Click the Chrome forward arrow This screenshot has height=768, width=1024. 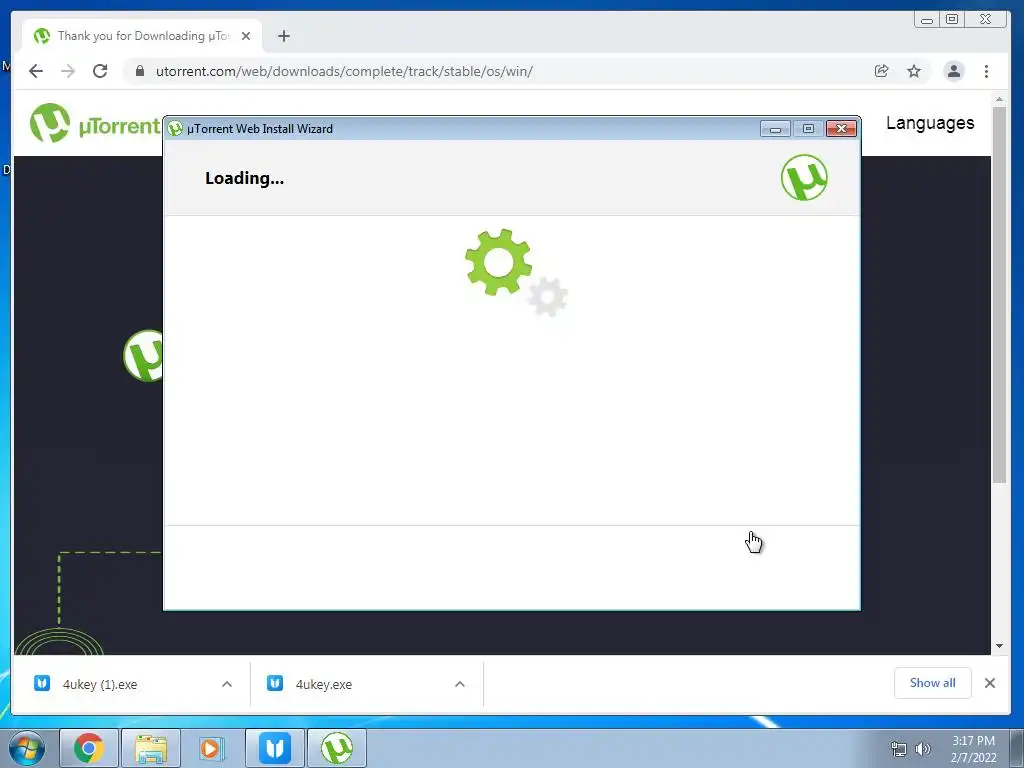pos(68,71)
